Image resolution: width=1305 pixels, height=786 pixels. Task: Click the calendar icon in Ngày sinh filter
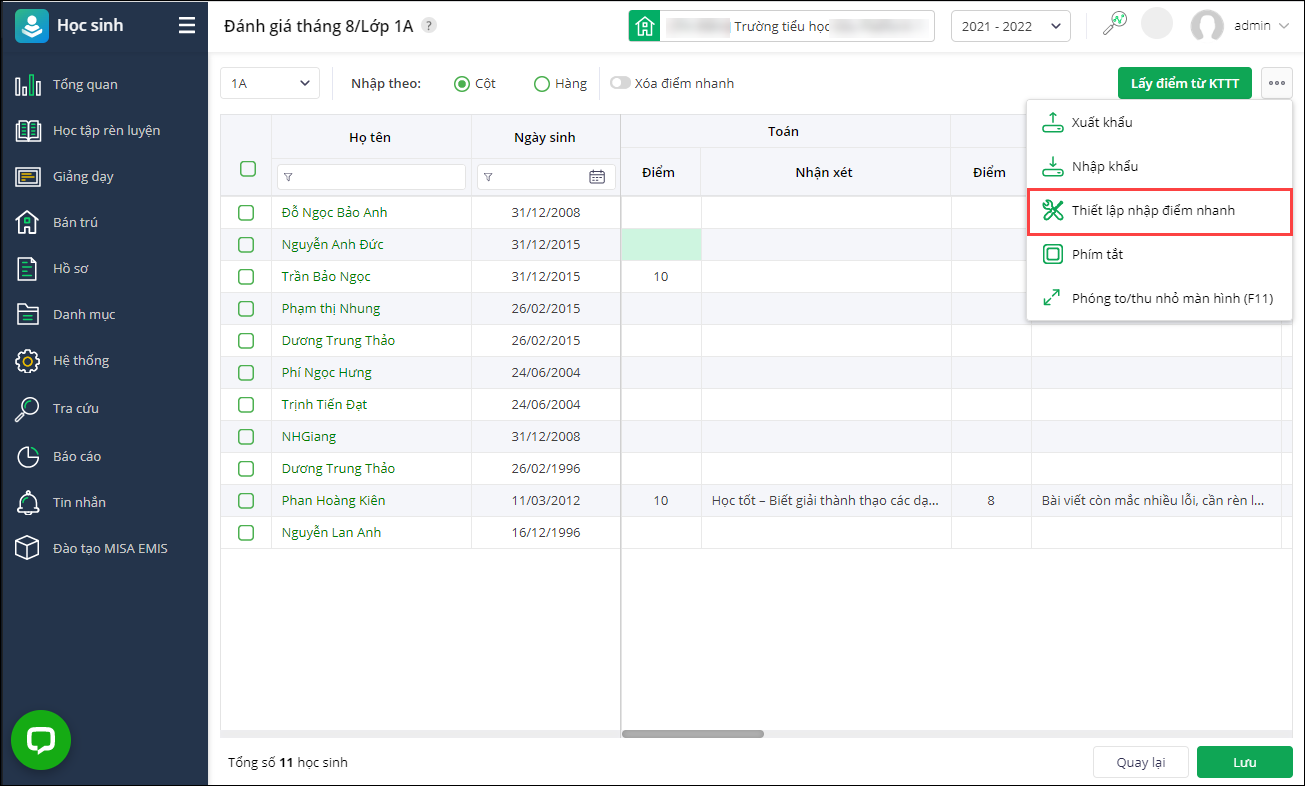[x=597, y=177]
